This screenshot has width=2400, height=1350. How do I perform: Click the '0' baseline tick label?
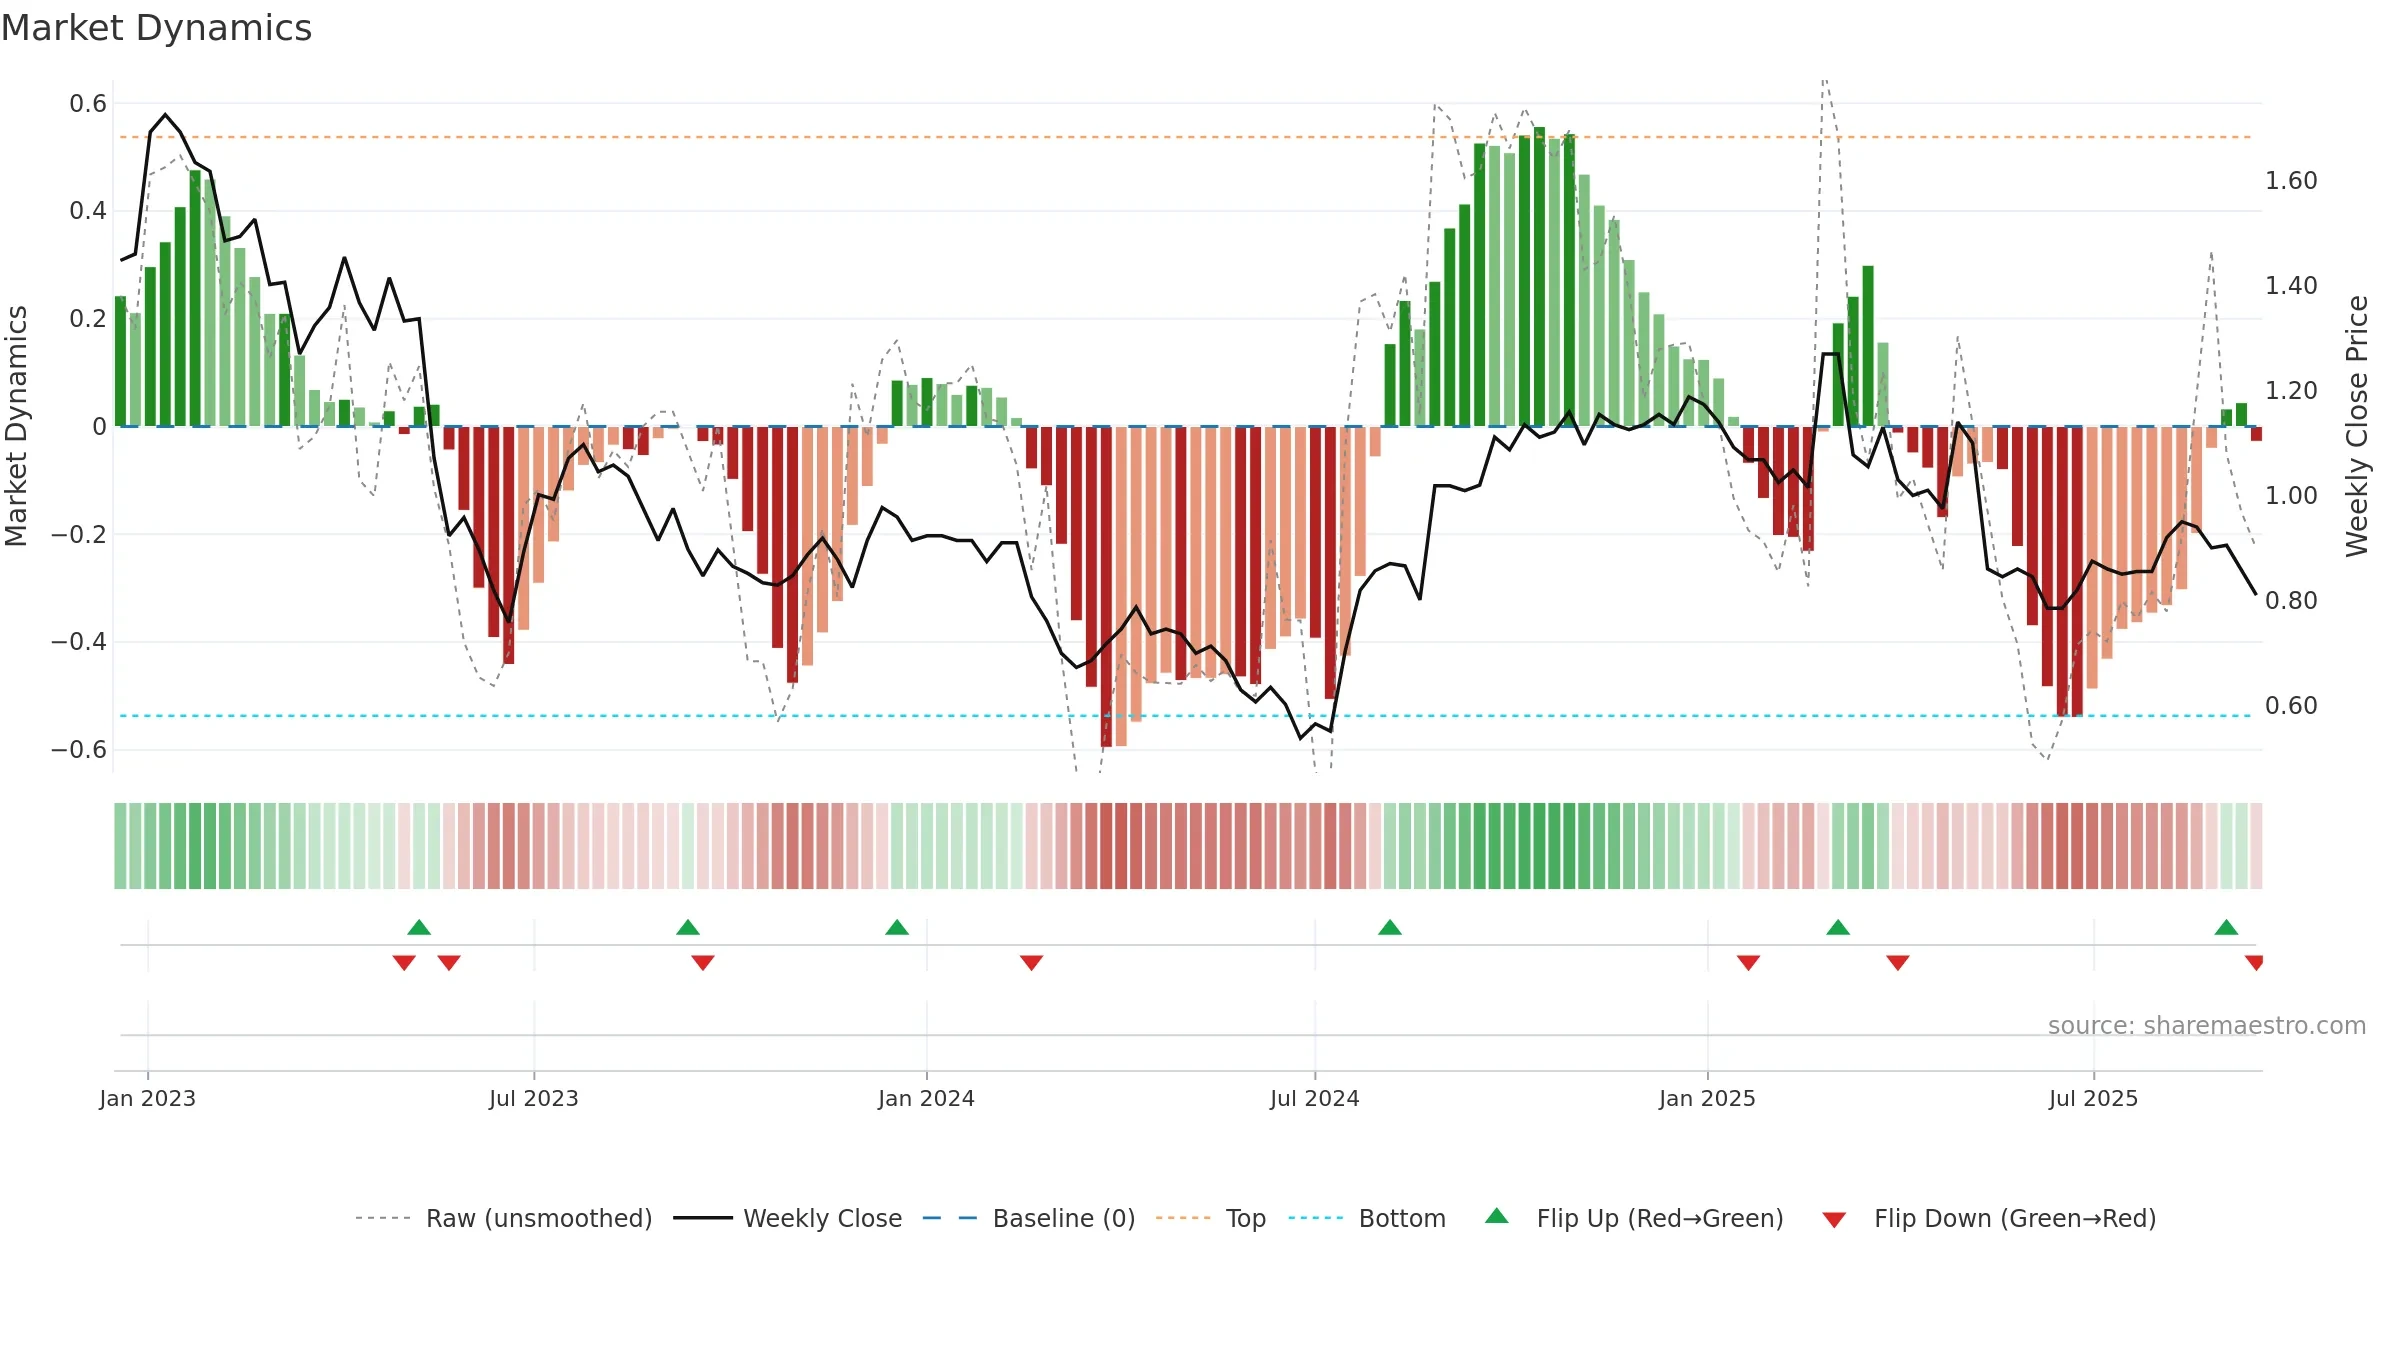(x=100, y=426)
